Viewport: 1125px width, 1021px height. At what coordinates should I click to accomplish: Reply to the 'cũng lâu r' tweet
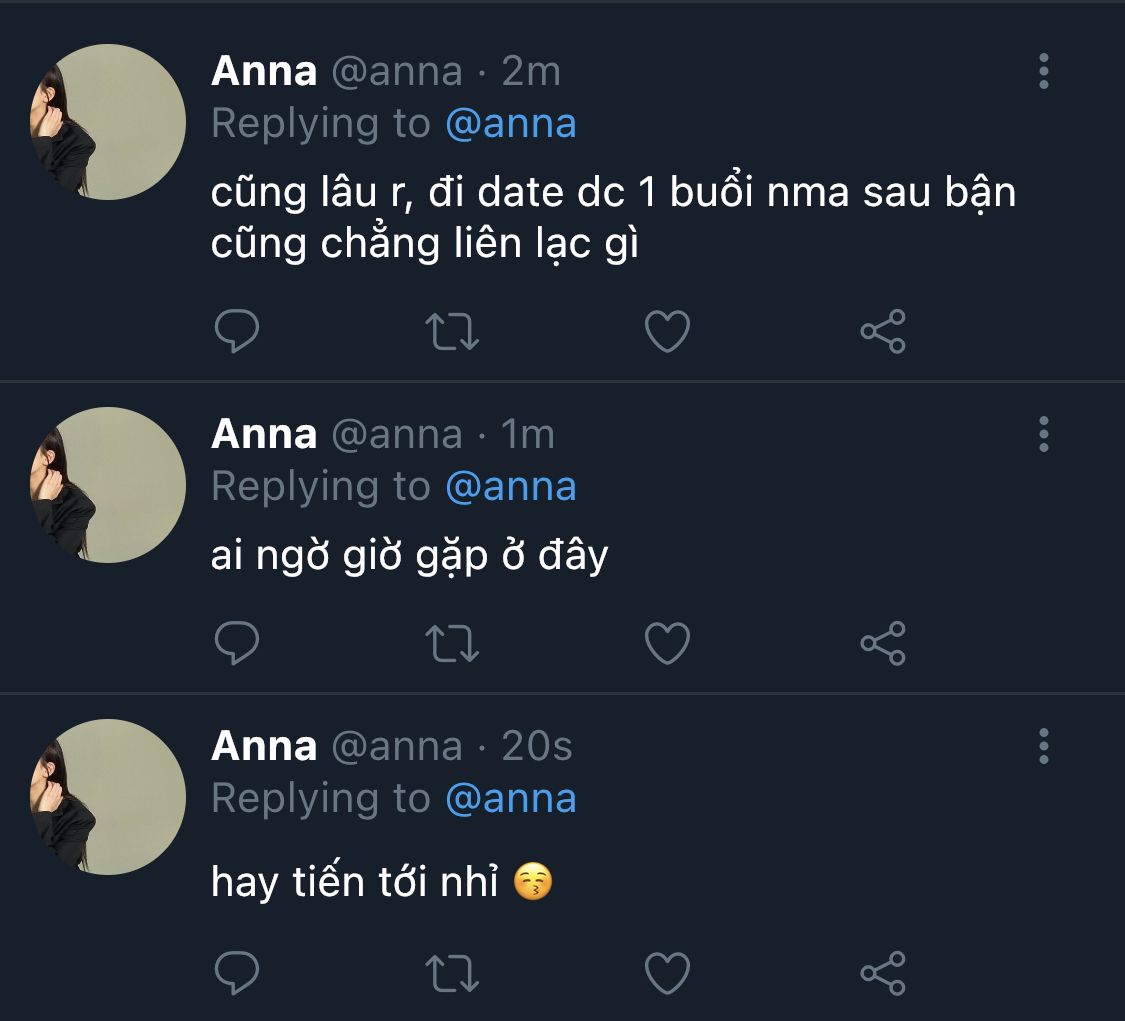pyautogui.click(x=237, y=332)
